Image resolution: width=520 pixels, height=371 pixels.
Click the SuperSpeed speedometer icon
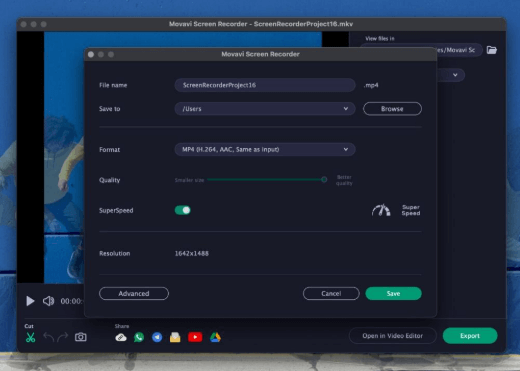[381, 210]
